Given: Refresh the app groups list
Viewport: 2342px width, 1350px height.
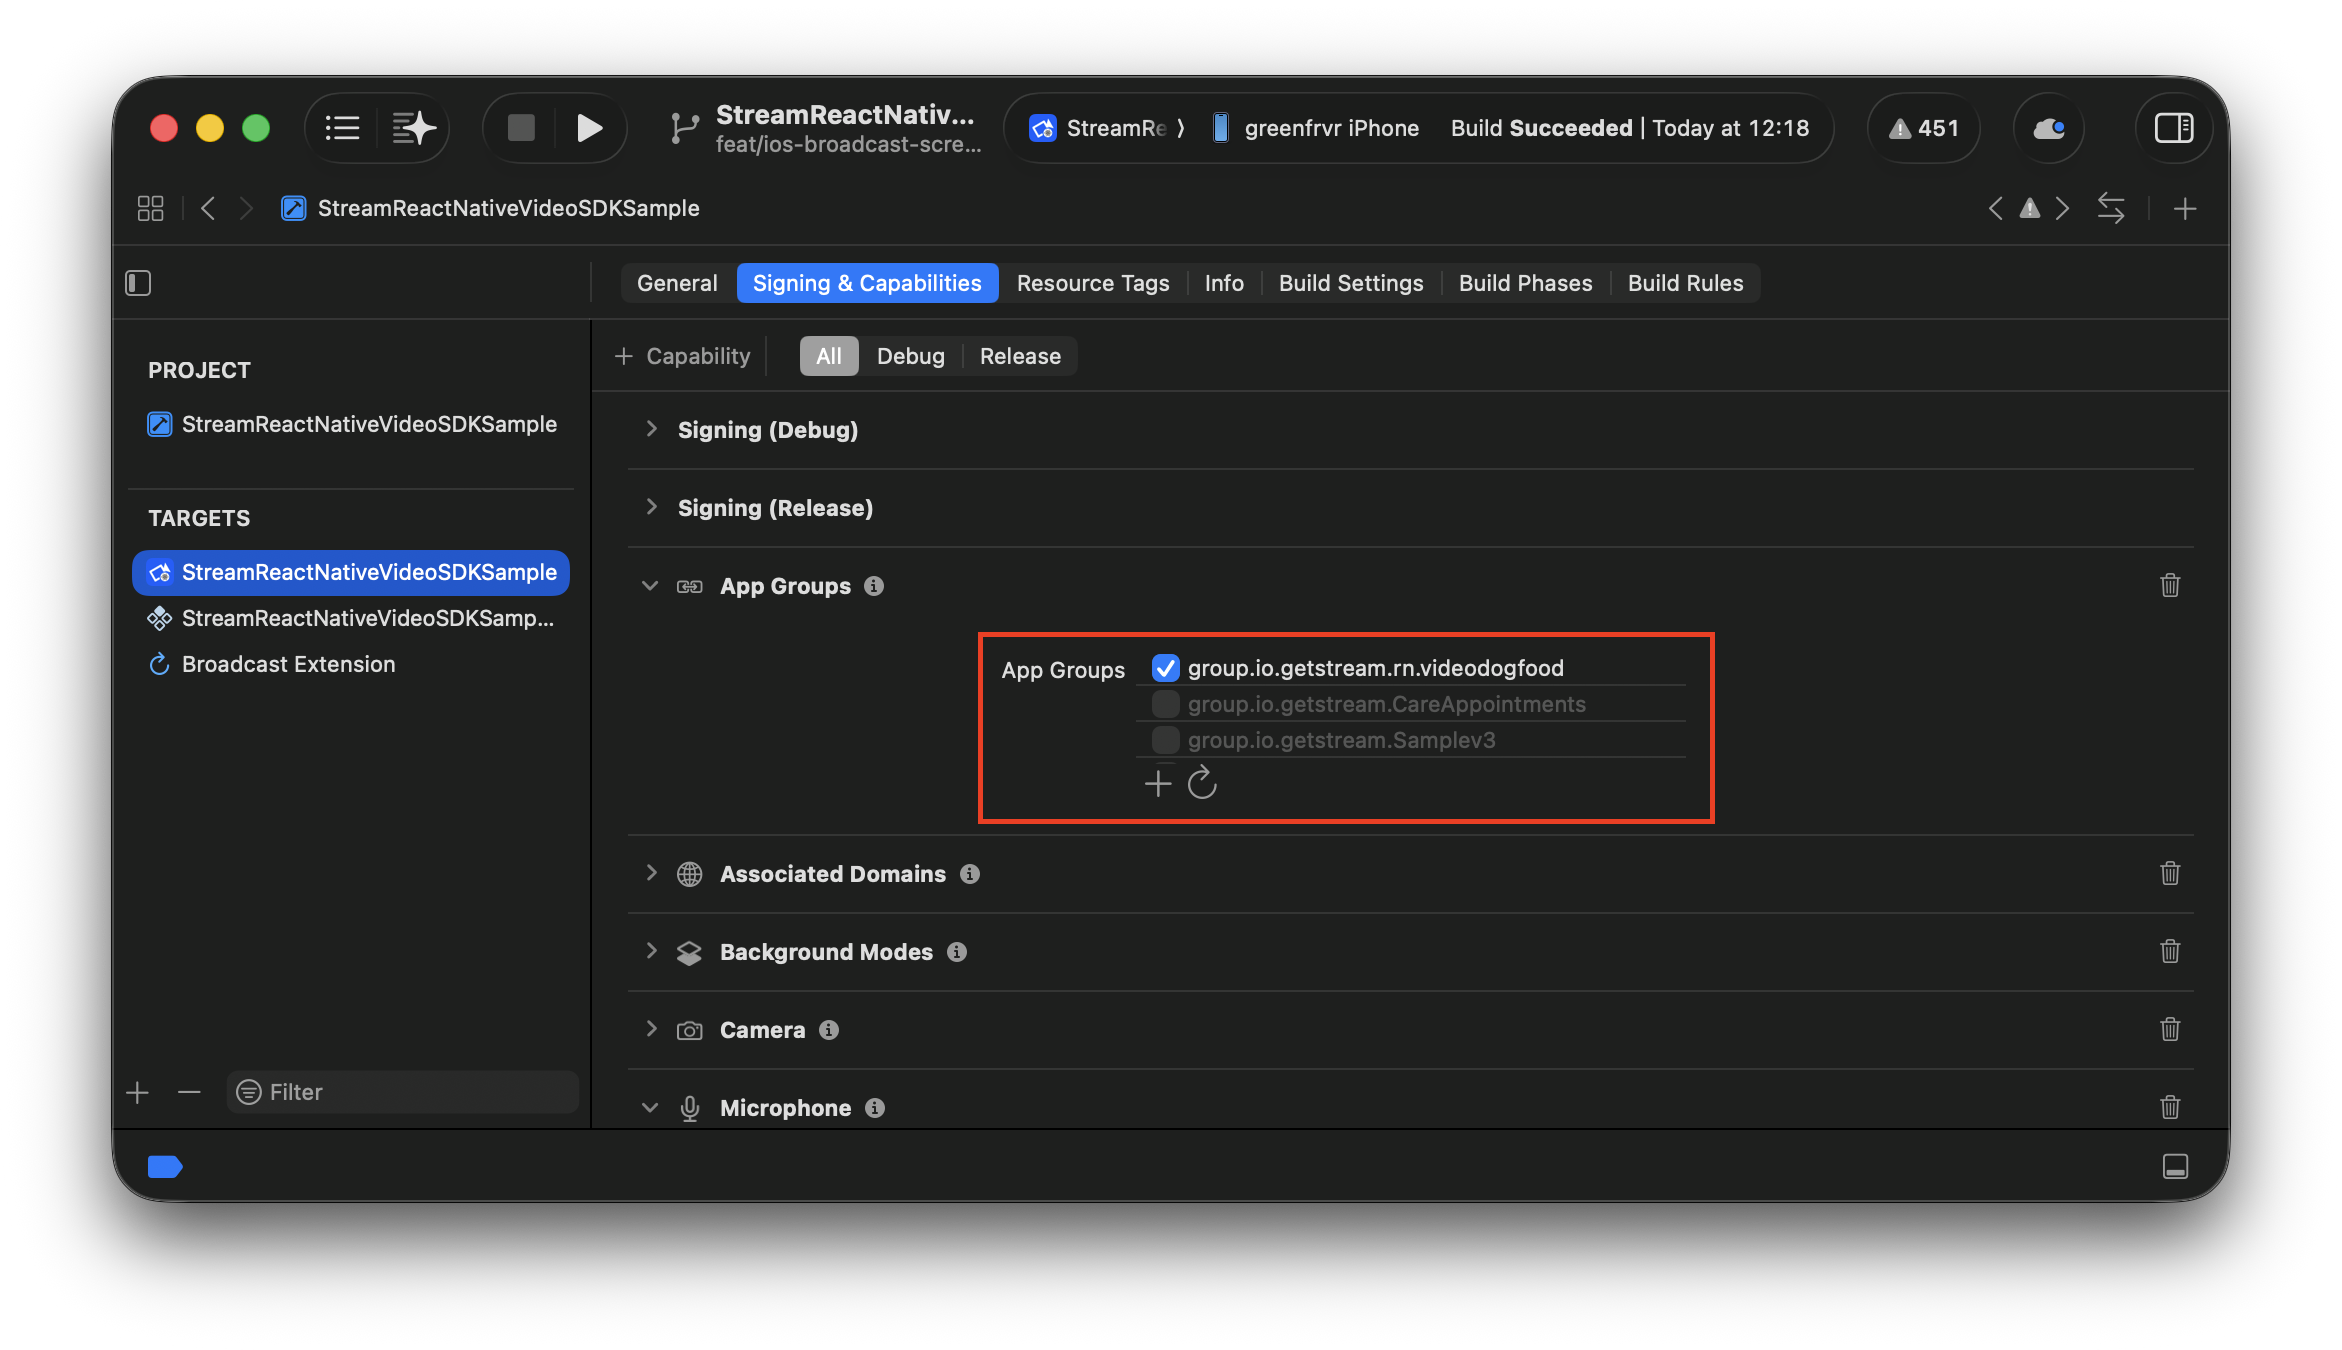Looking at the screenshot, I should coord(1202,783).
